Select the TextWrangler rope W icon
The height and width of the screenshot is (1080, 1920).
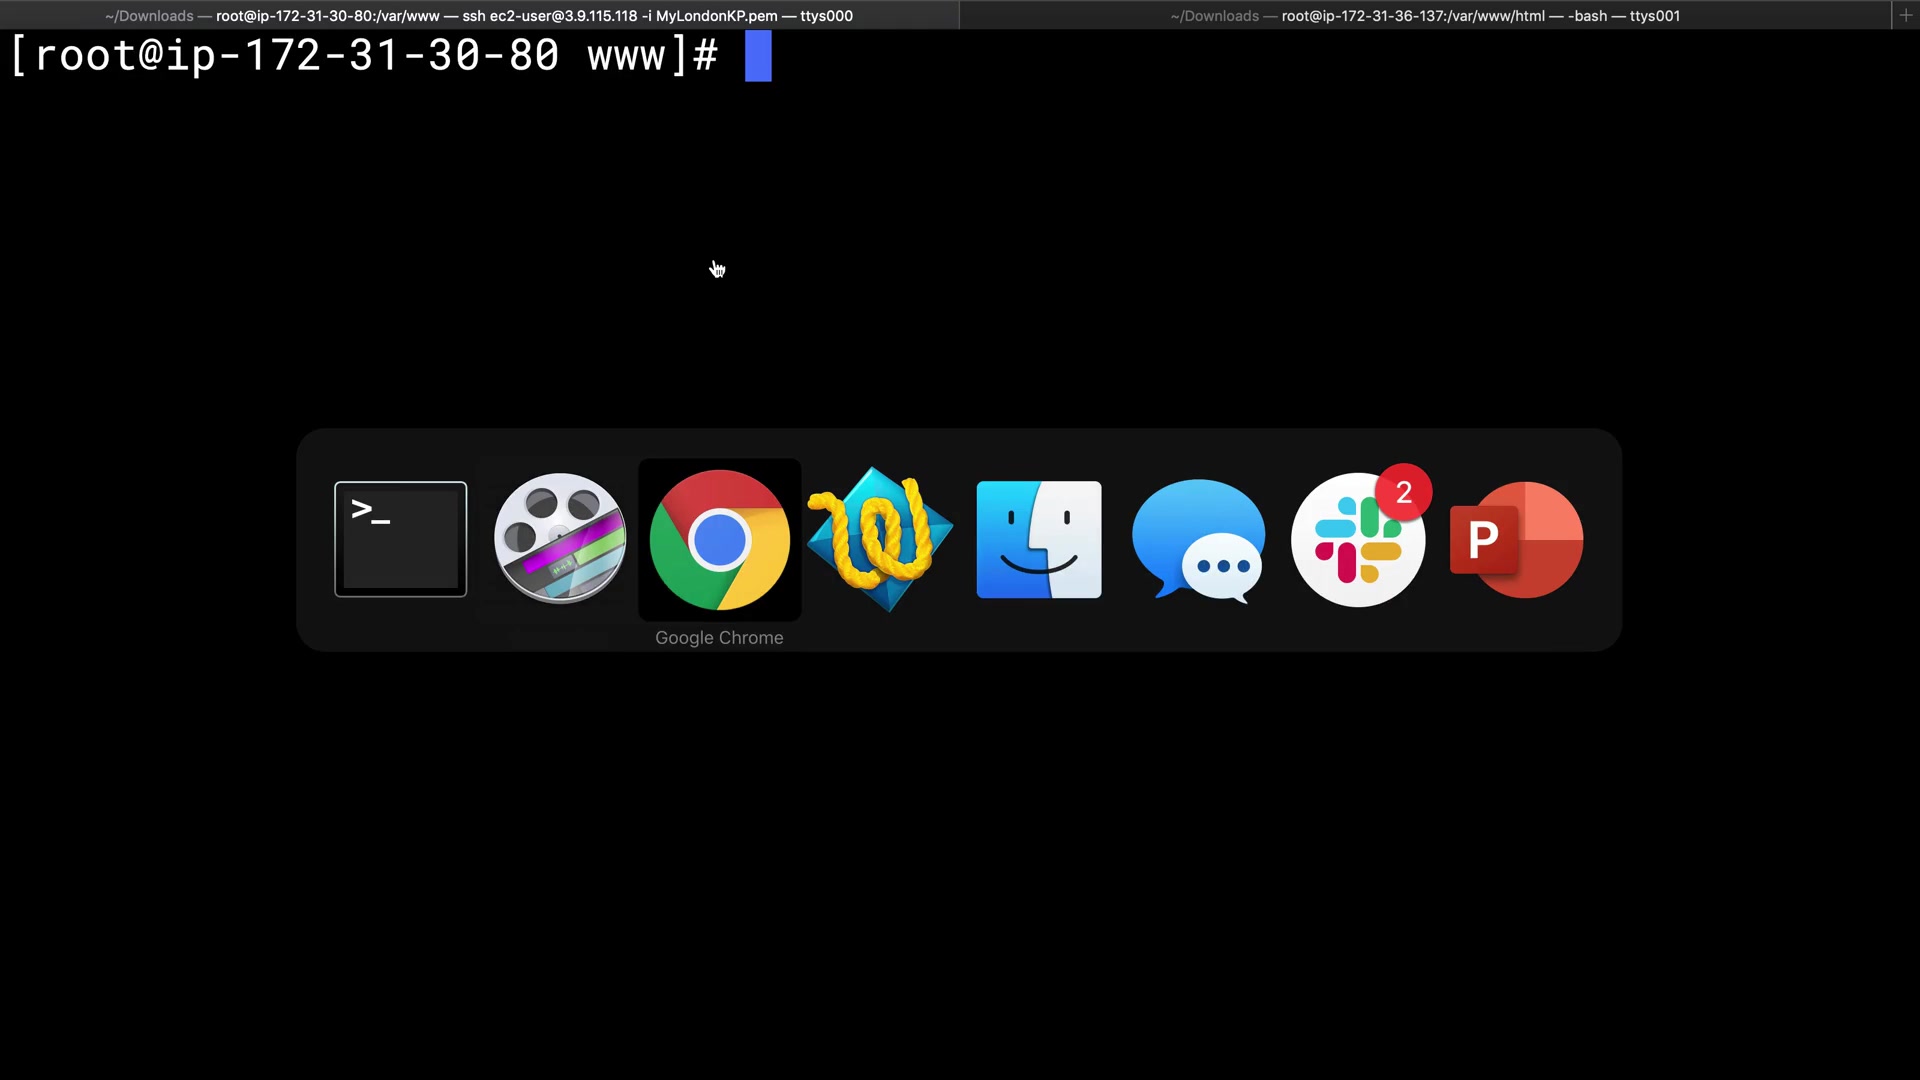tap(879, 539)
